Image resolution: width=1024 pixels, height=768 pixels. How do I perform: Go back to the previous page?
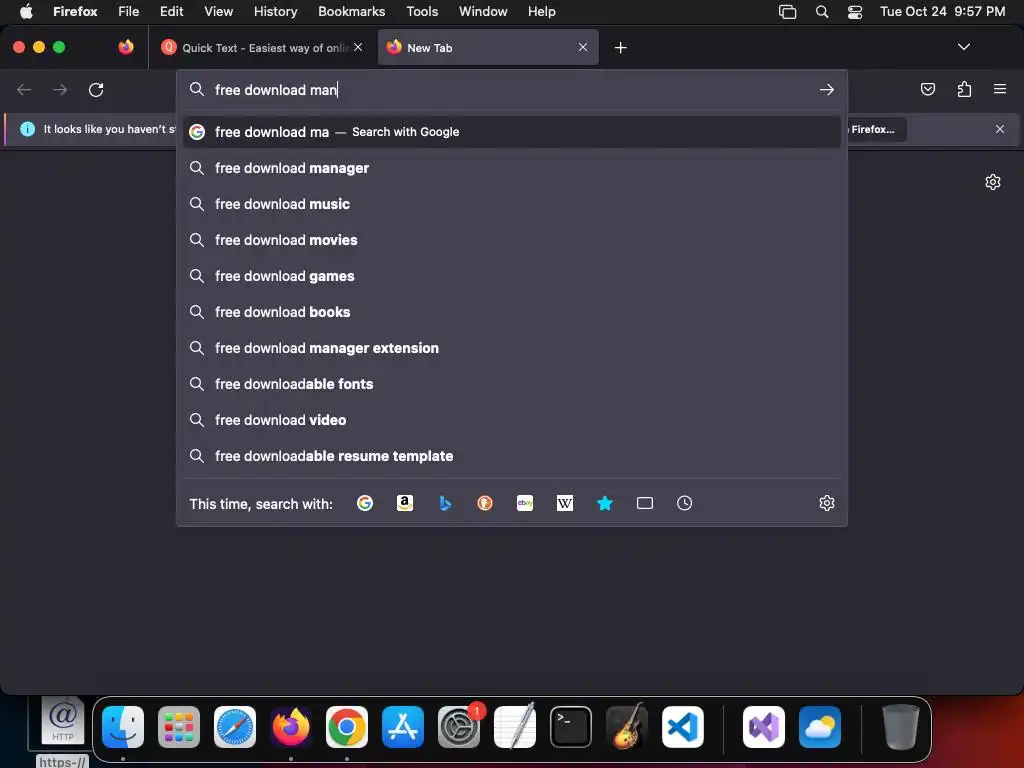point(24,89)
